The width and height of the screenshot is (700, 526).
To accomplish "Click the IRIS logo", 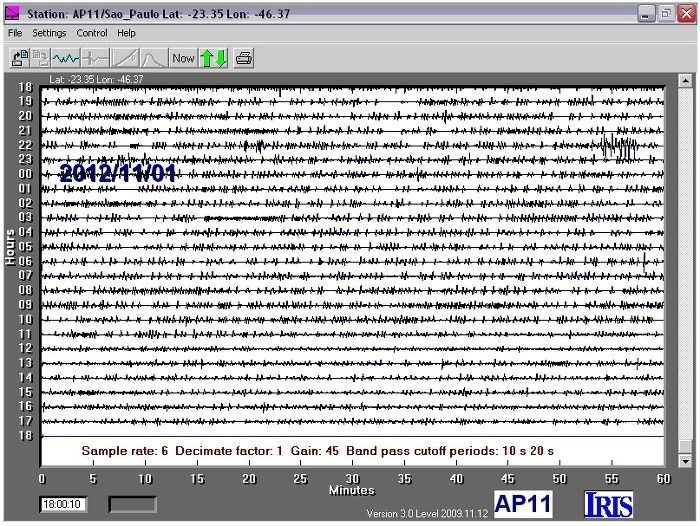I will 608,505.
